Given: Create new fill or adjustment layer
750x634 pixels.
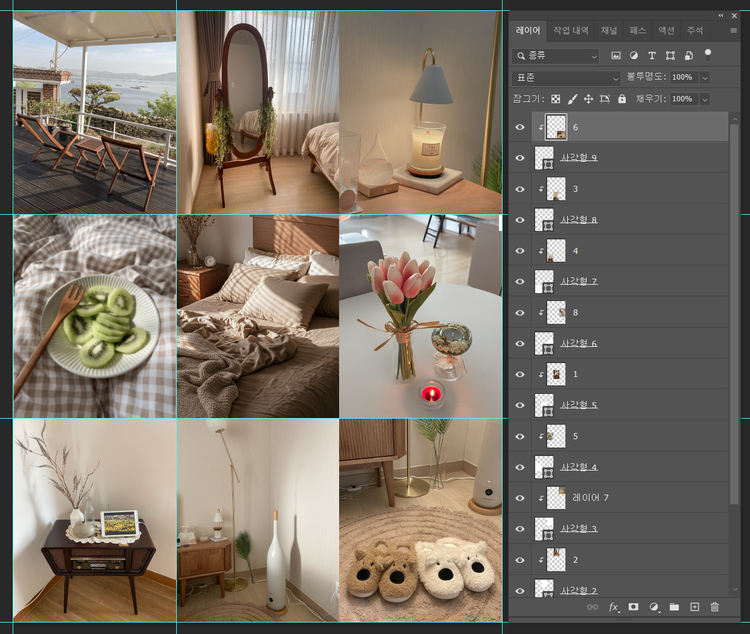Looking at the screenshot, I should tap(654, 607).
